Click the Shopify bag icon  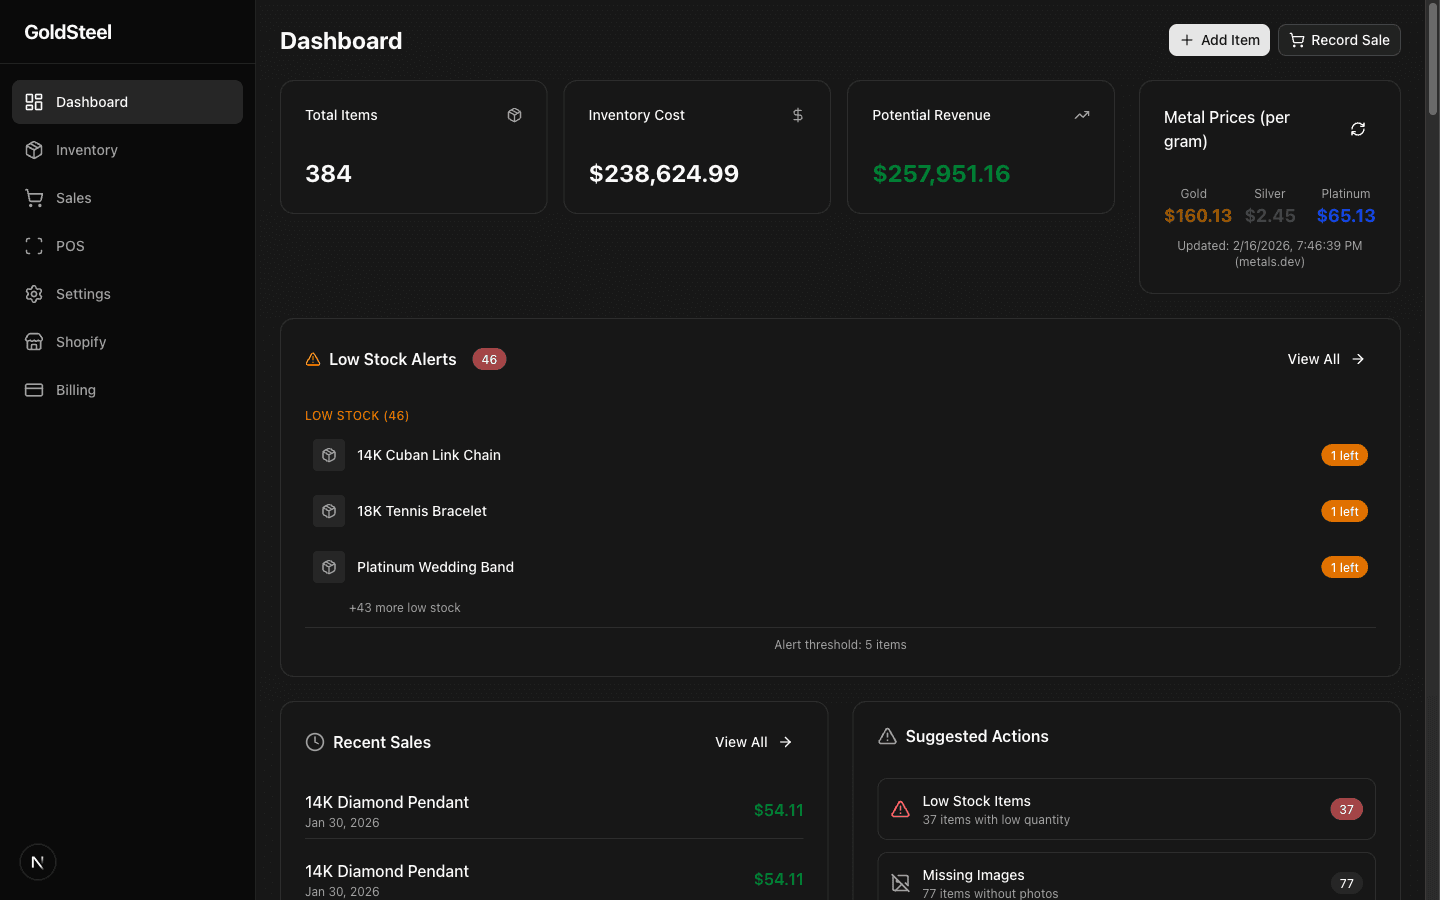pos(35,342)
